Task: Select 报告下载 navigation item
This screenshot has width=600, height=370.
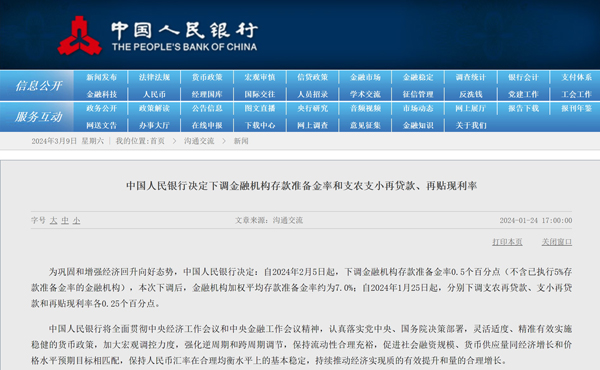Action: pyautogui.click(x=523, y=108)
